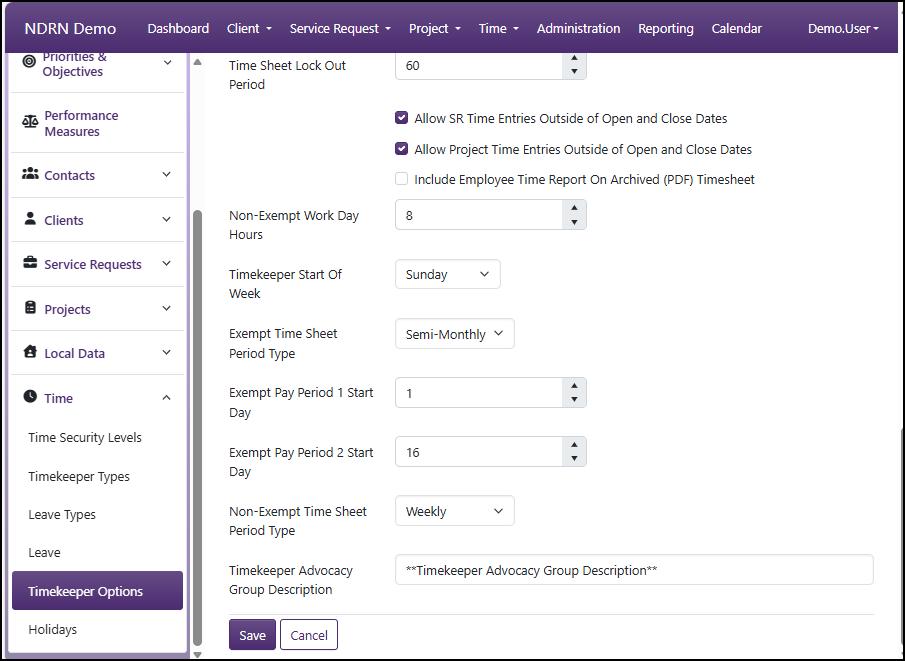Screen dimensions: 905x661
Task: Open the Leave sidebar item
Action: click(44, 552)
